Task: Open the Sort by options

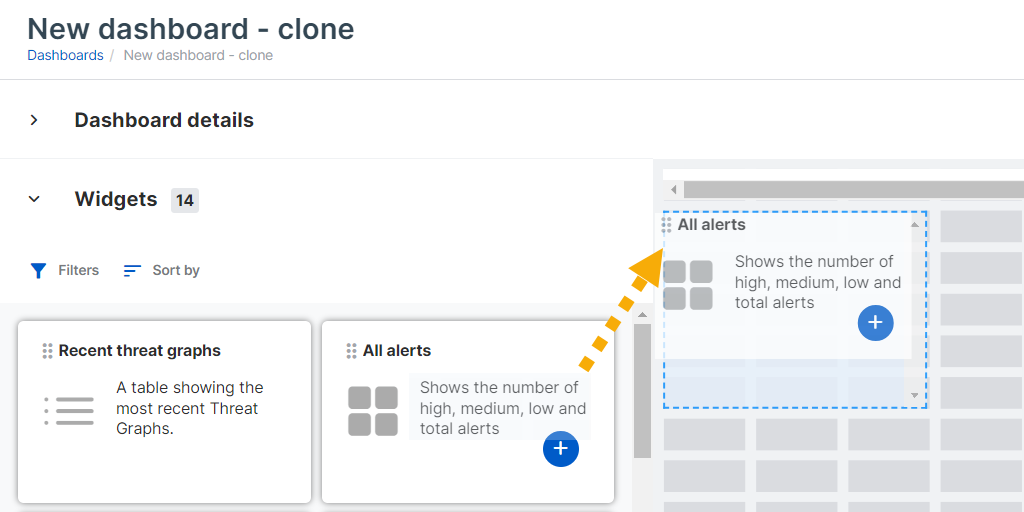Action: pyautogui.click(x=176, y=270)
